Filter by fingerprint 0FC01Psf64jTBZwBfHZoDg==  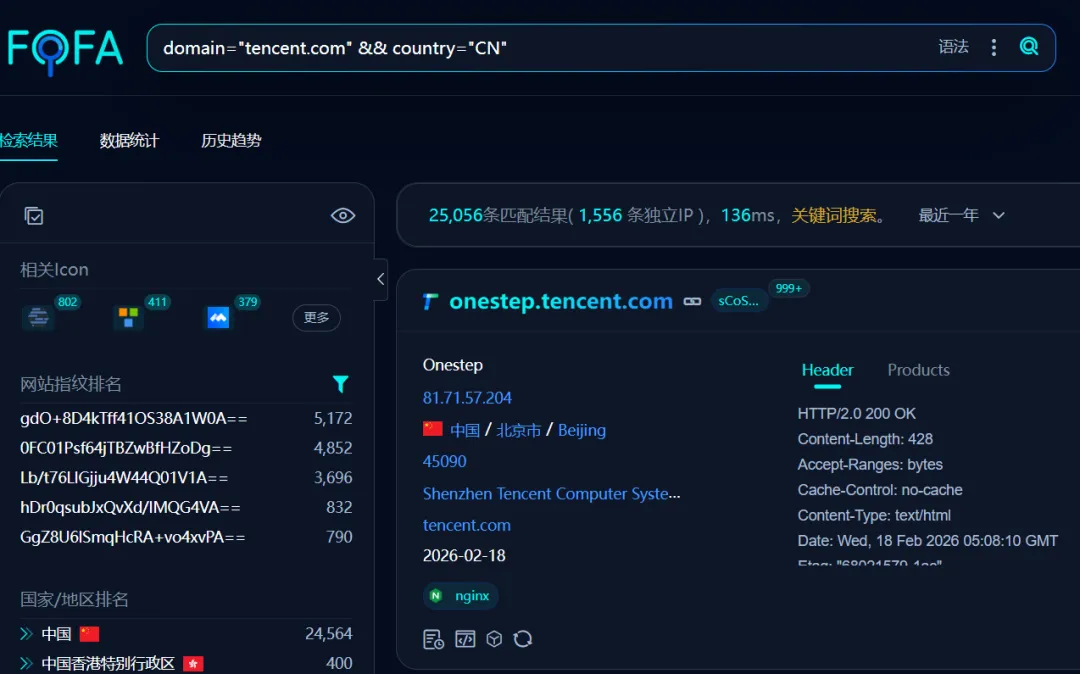[126, 448]
